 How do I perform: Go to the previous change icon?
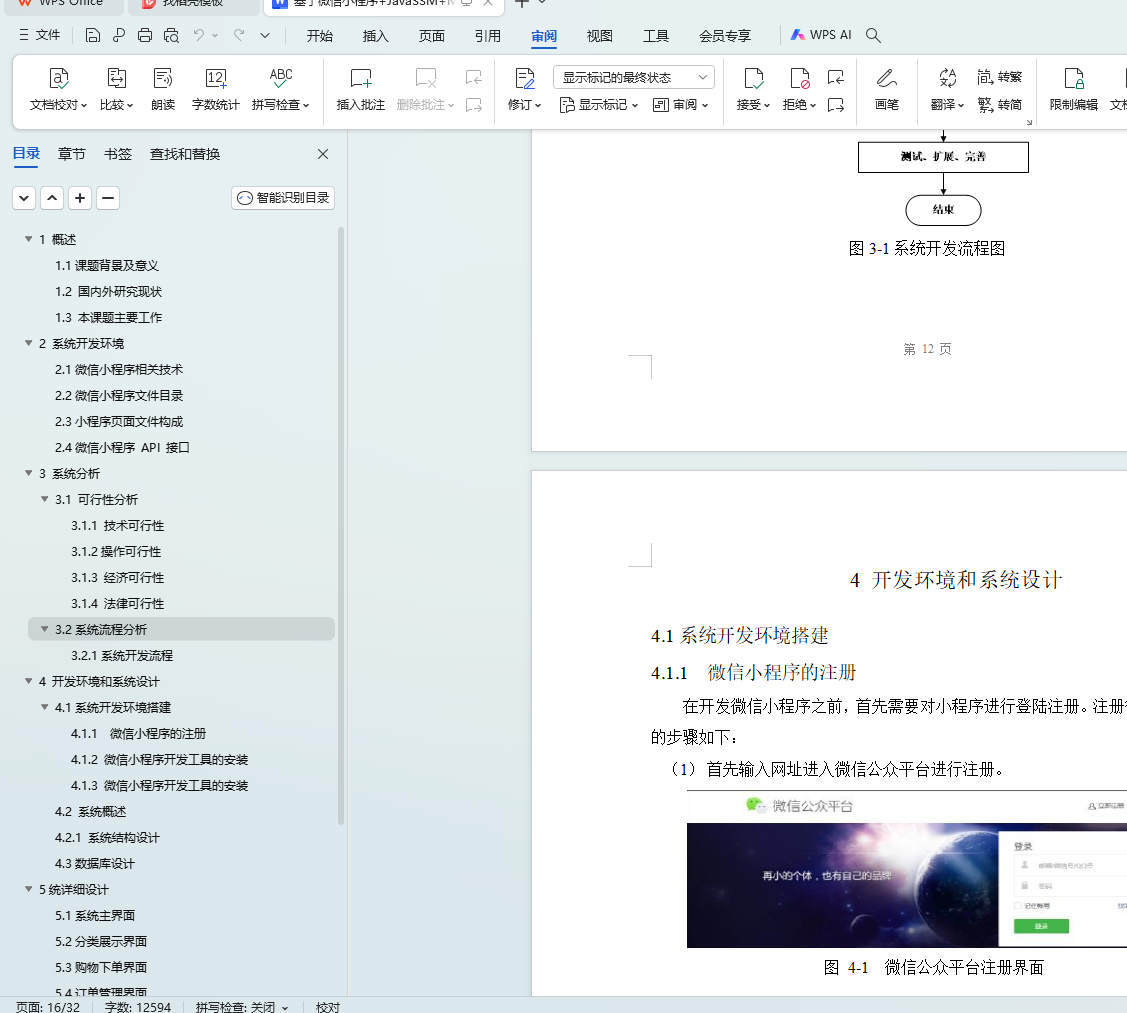tap(835, 77)
